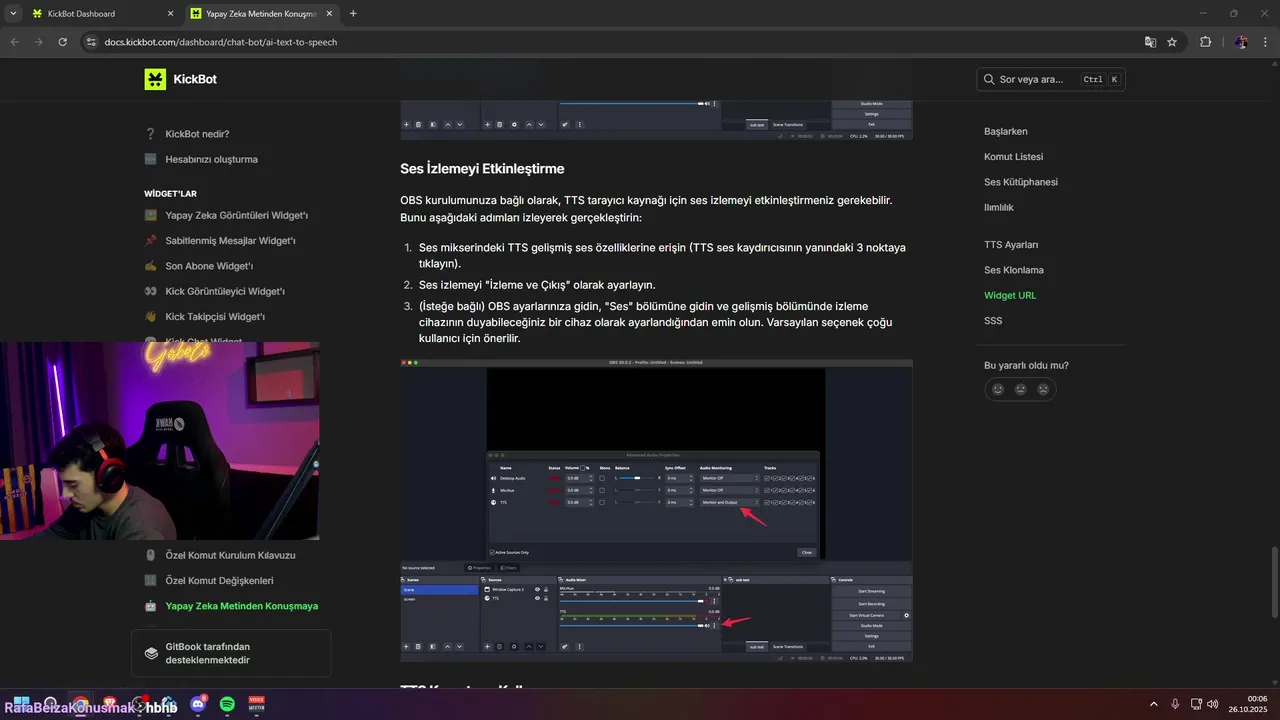1280x720 pixels.
Task: Jump to SSS section
Action: tap(993, 321)
